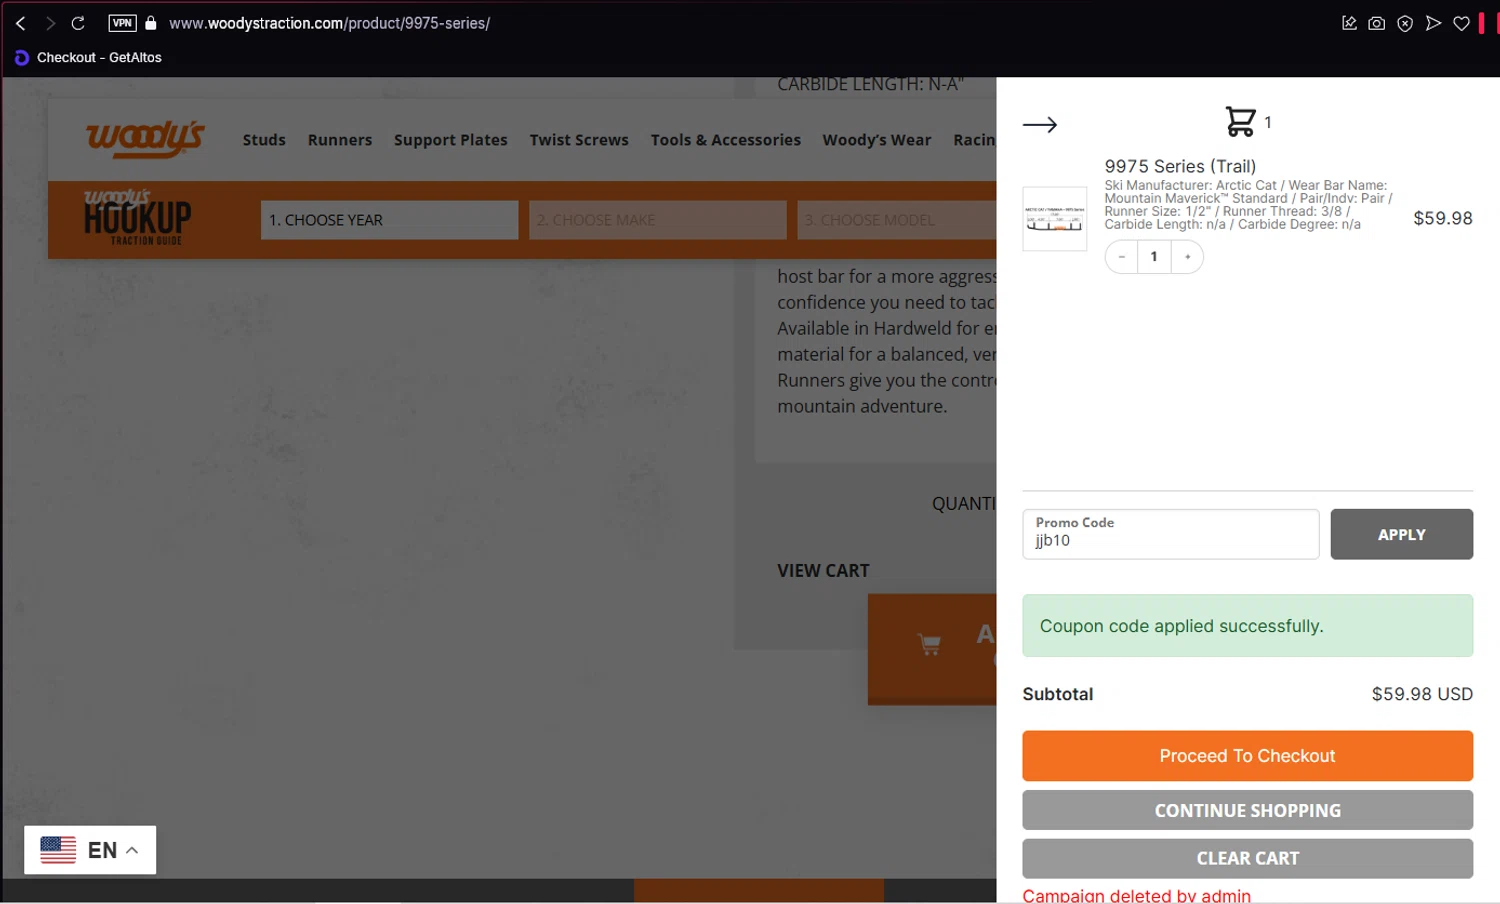Increase quantity with the plus button

pyautogui.click(x=1188, y=257)
